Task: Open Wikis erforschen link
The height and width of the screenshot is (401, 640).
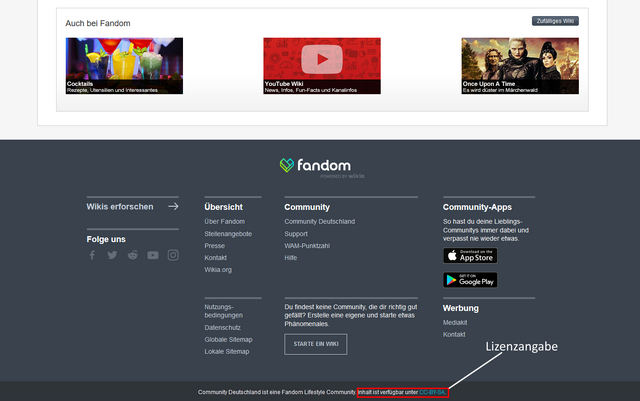Action: tap(120, 207)
